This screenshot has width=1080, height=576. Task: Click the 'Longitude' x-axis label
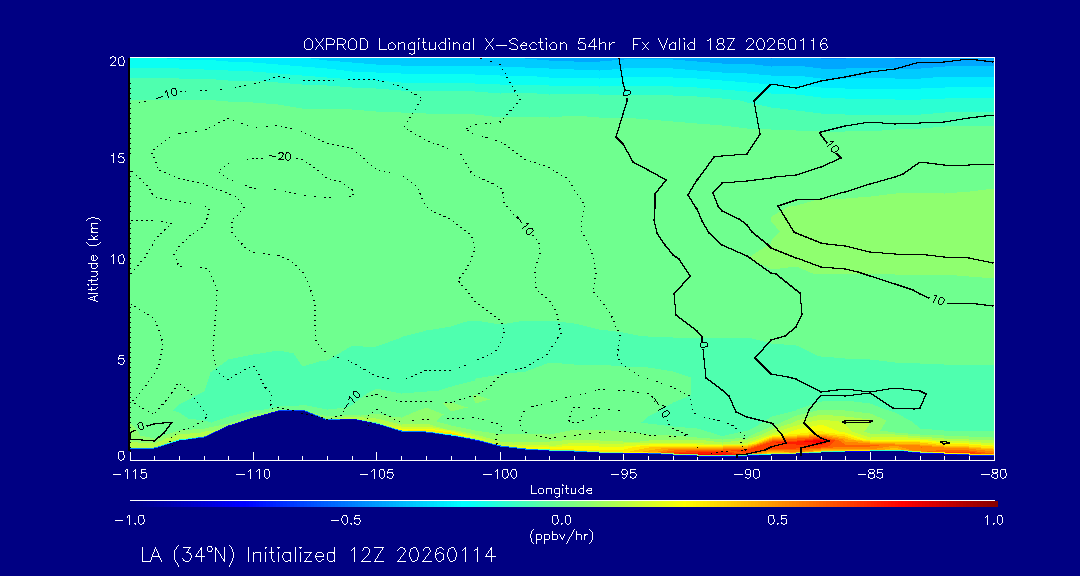point(561,490)
